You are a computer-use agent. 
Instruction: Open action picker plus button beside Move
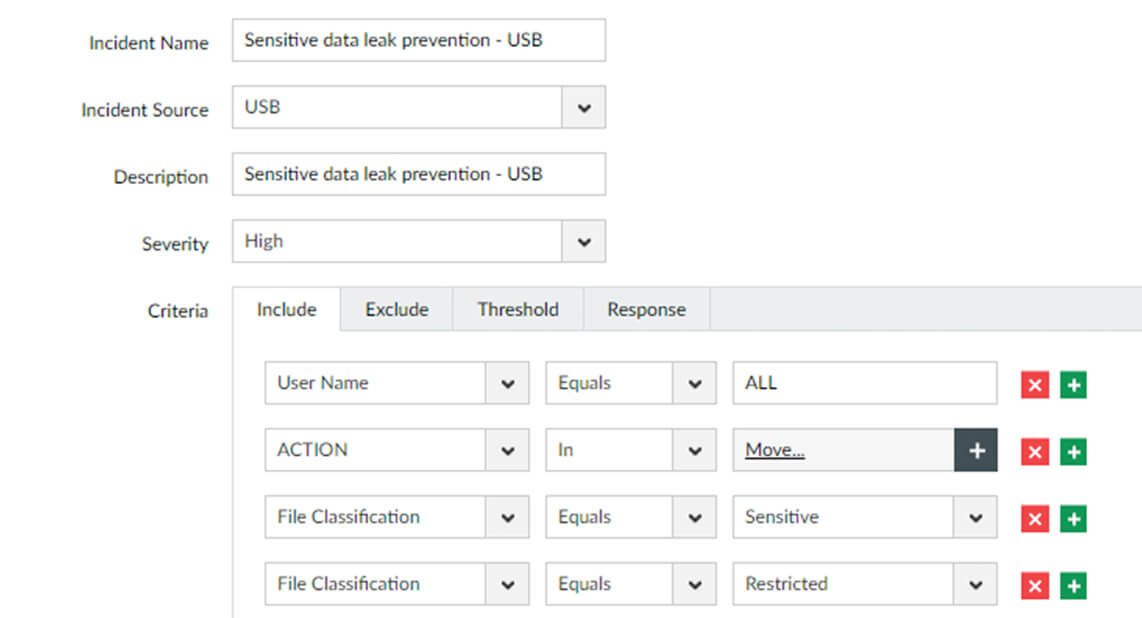click(976, 451)
